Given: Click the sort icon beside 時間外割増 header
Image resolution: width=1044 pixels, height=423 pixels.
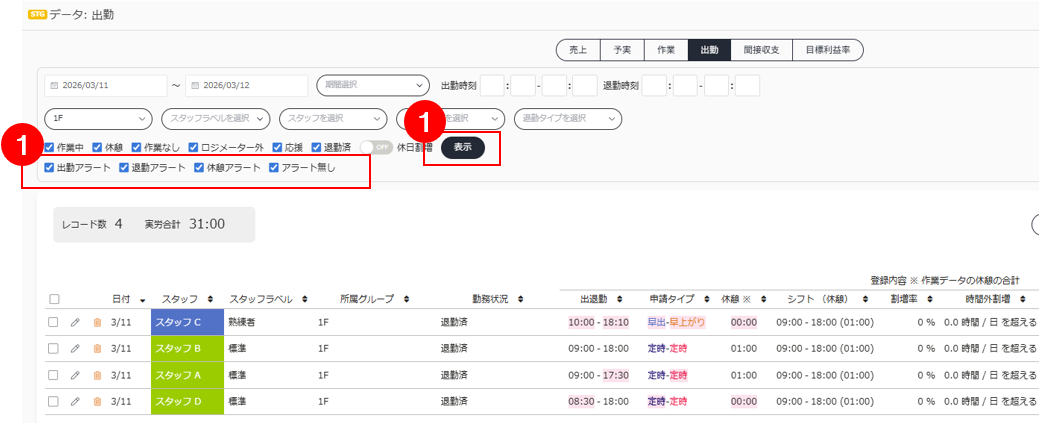Looking at the screenshot, I should (x=1023, y=299).
